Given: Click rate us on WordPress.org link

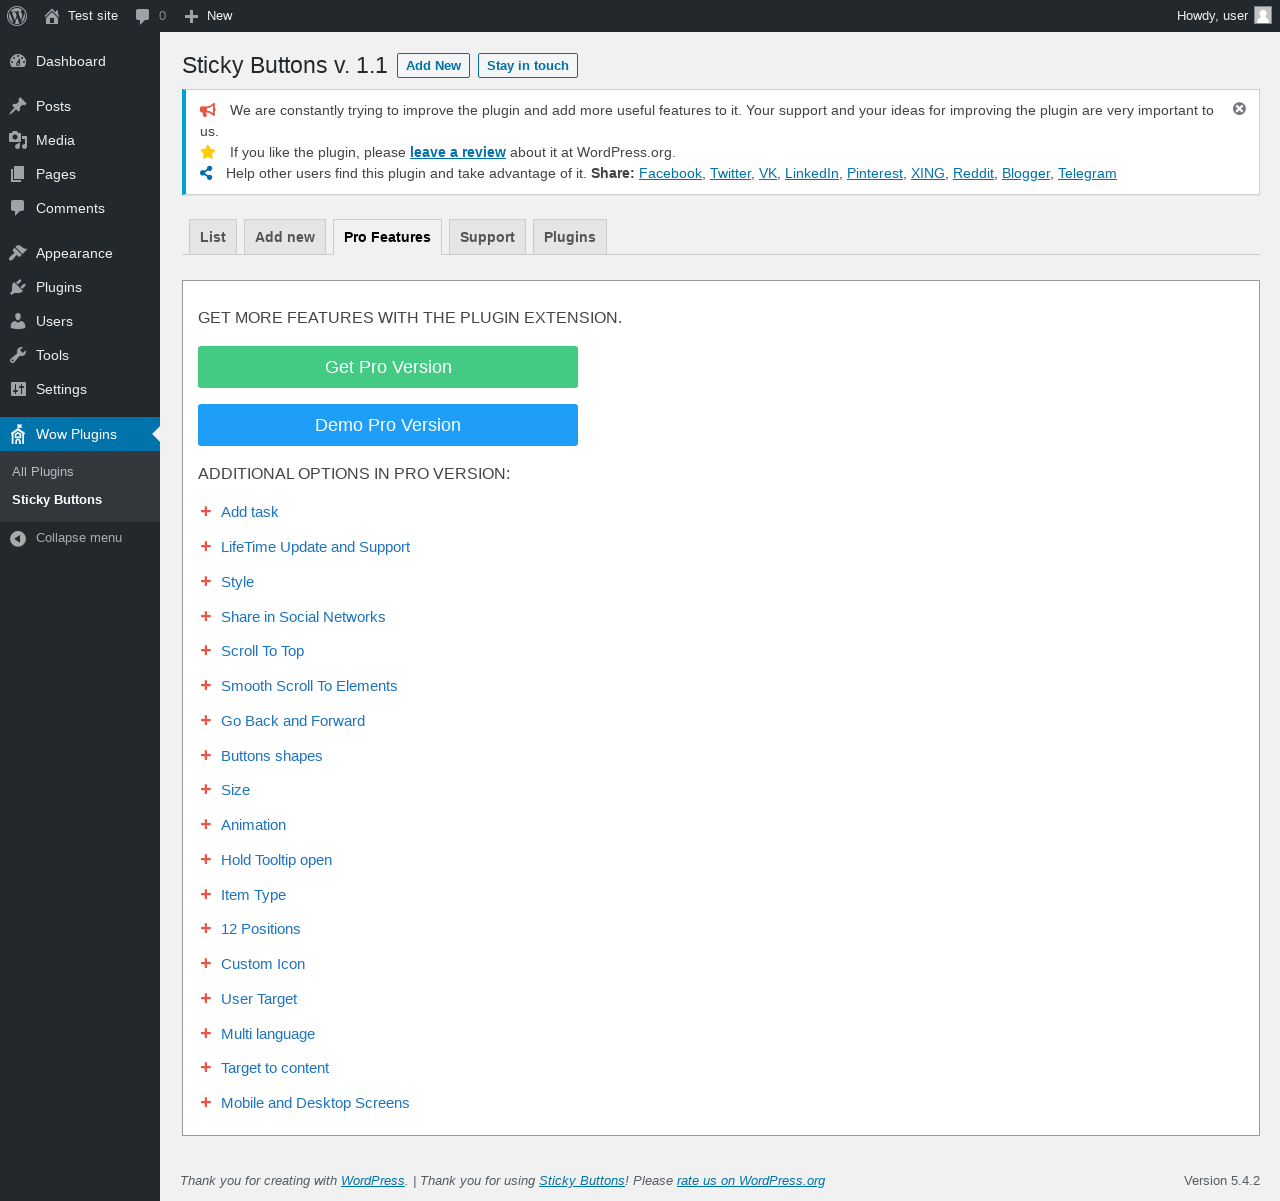Looking at the screenshot, I should pos(751,1181).
